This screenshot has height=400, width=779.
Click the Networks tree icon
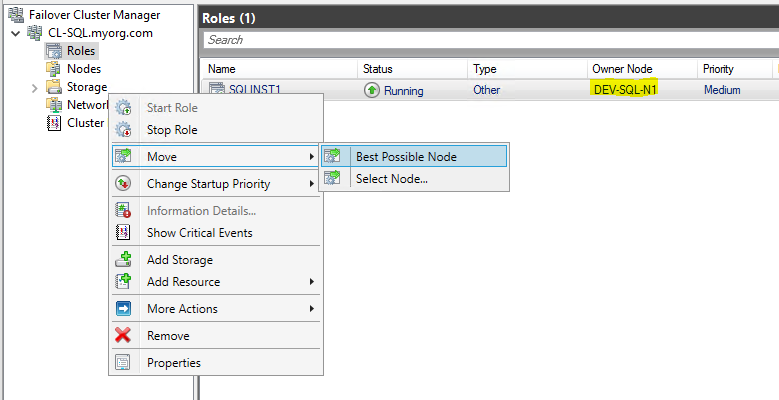click(x=54, y=105)
